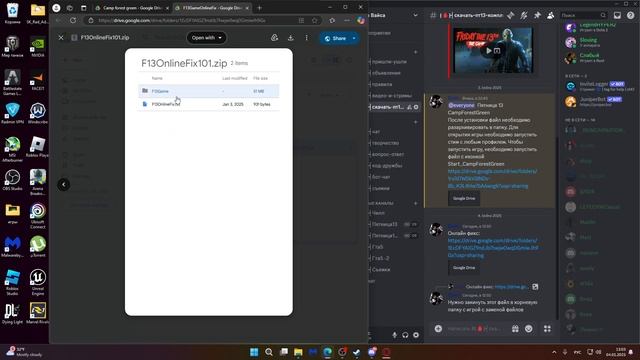Select the F13OnlineFix.txt file row
The width and height of the screenshot is (640, 360).
point(209,104)
